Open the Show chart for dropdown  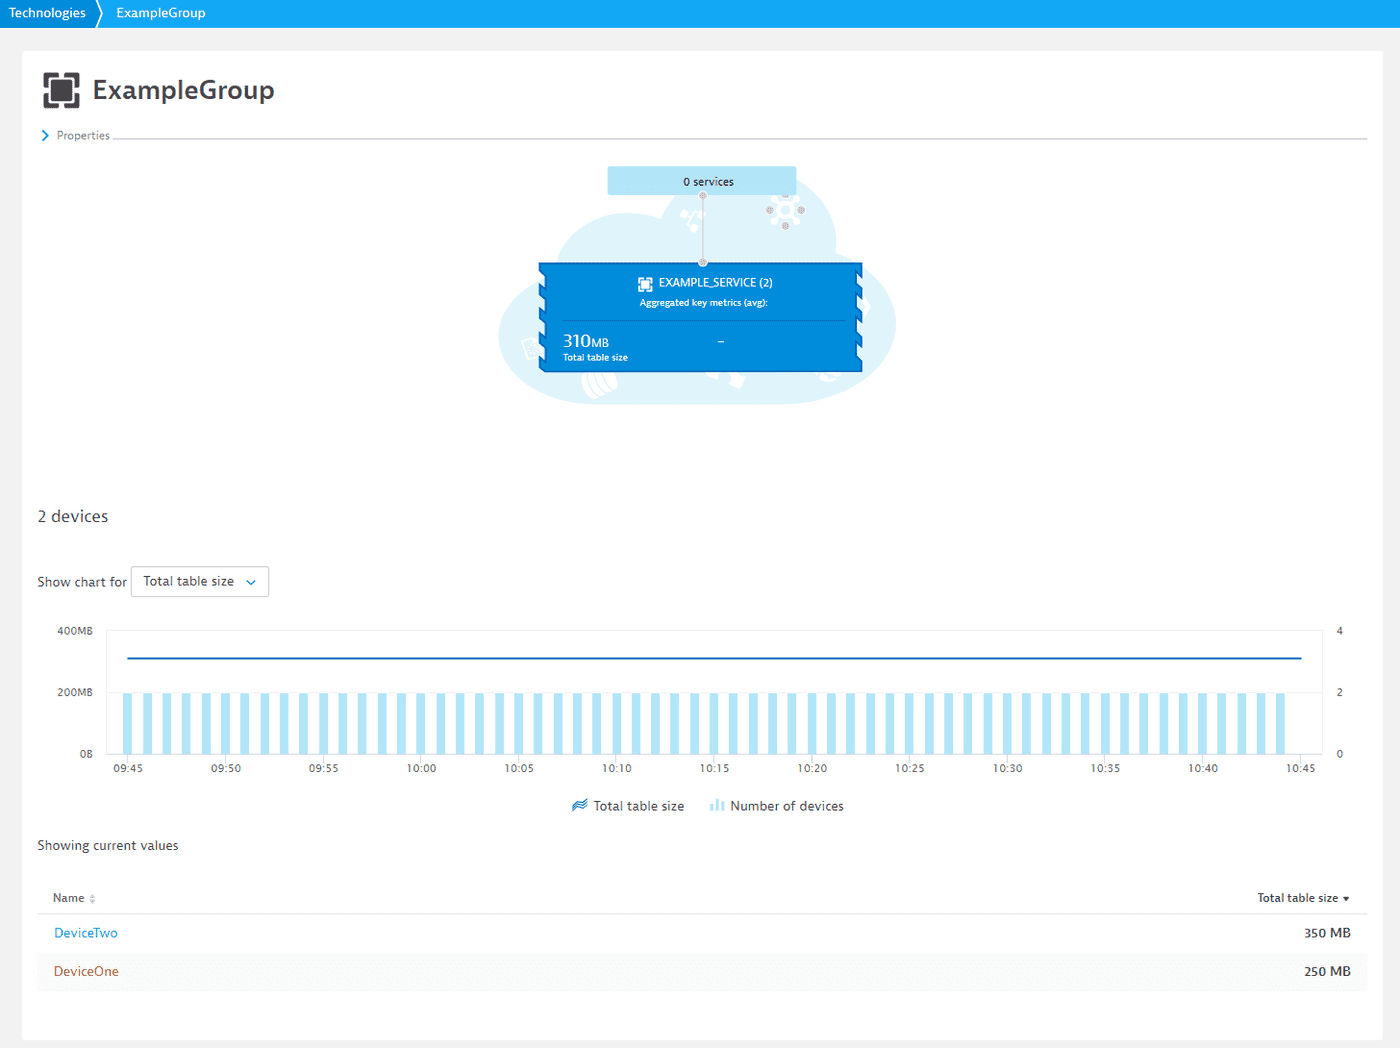pyautogui.click(x=199, y=582)
